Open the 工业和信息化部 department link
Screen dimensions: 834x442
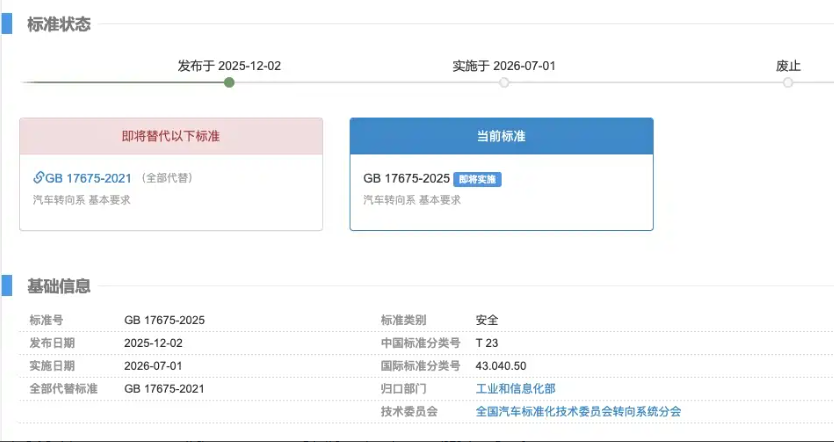tap(515, 388)
